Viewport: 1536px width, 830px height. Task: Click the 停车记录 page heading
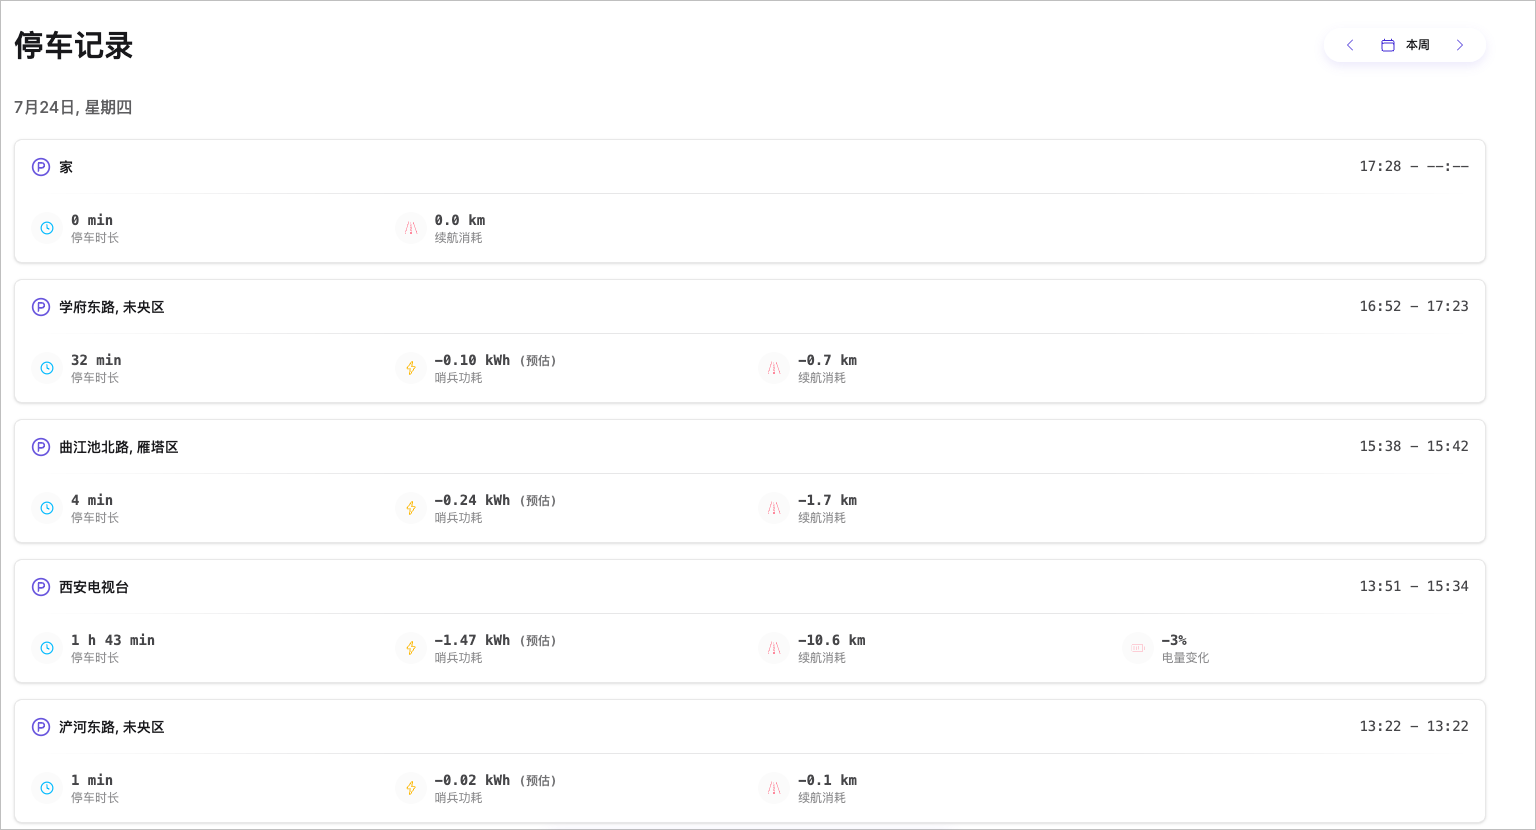coord(74,46)
